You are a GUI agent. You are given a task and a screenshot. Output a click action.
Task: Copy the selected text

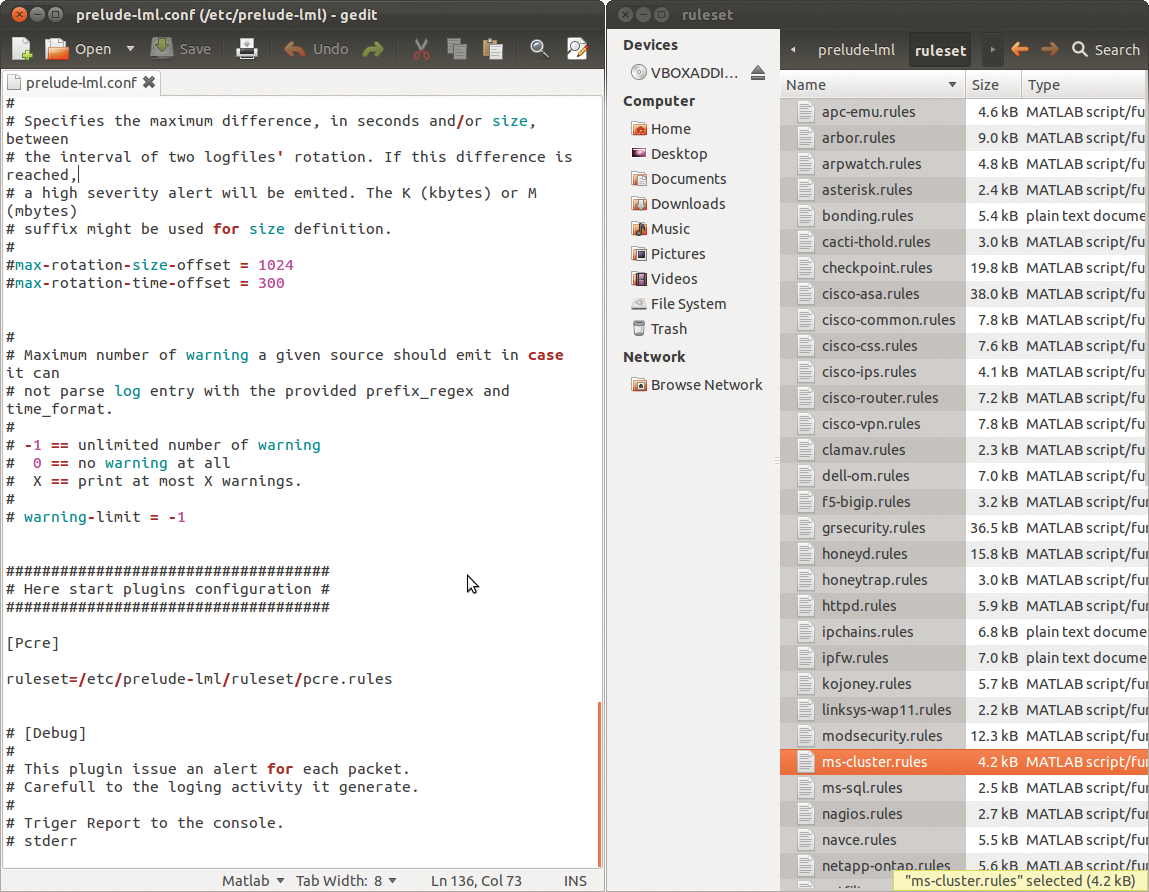tap(457, 49)
